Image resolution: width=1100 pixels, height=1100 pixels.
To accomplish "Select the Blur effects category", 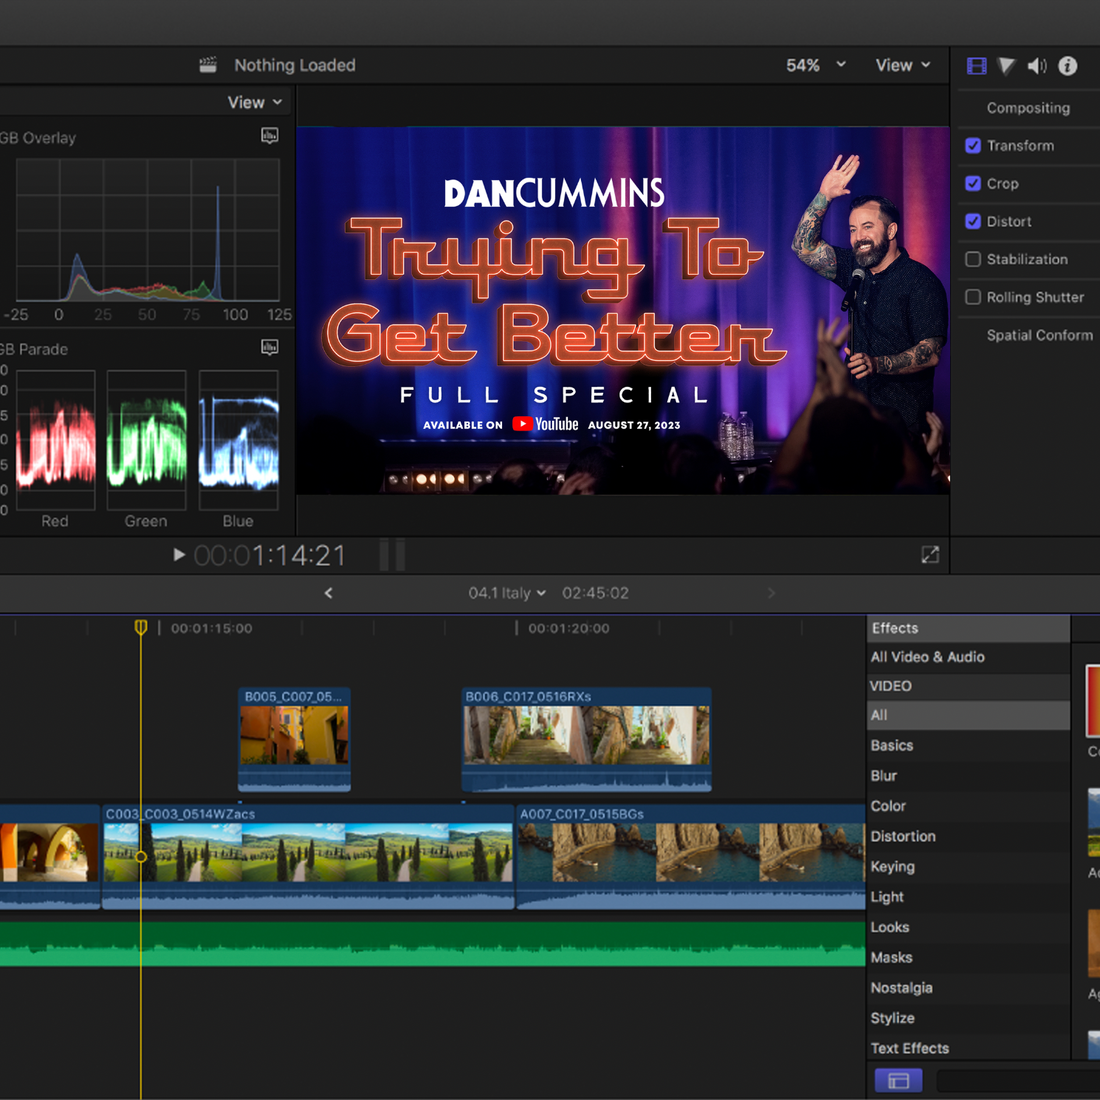I will pyautogui.click(x=884, y=776).
